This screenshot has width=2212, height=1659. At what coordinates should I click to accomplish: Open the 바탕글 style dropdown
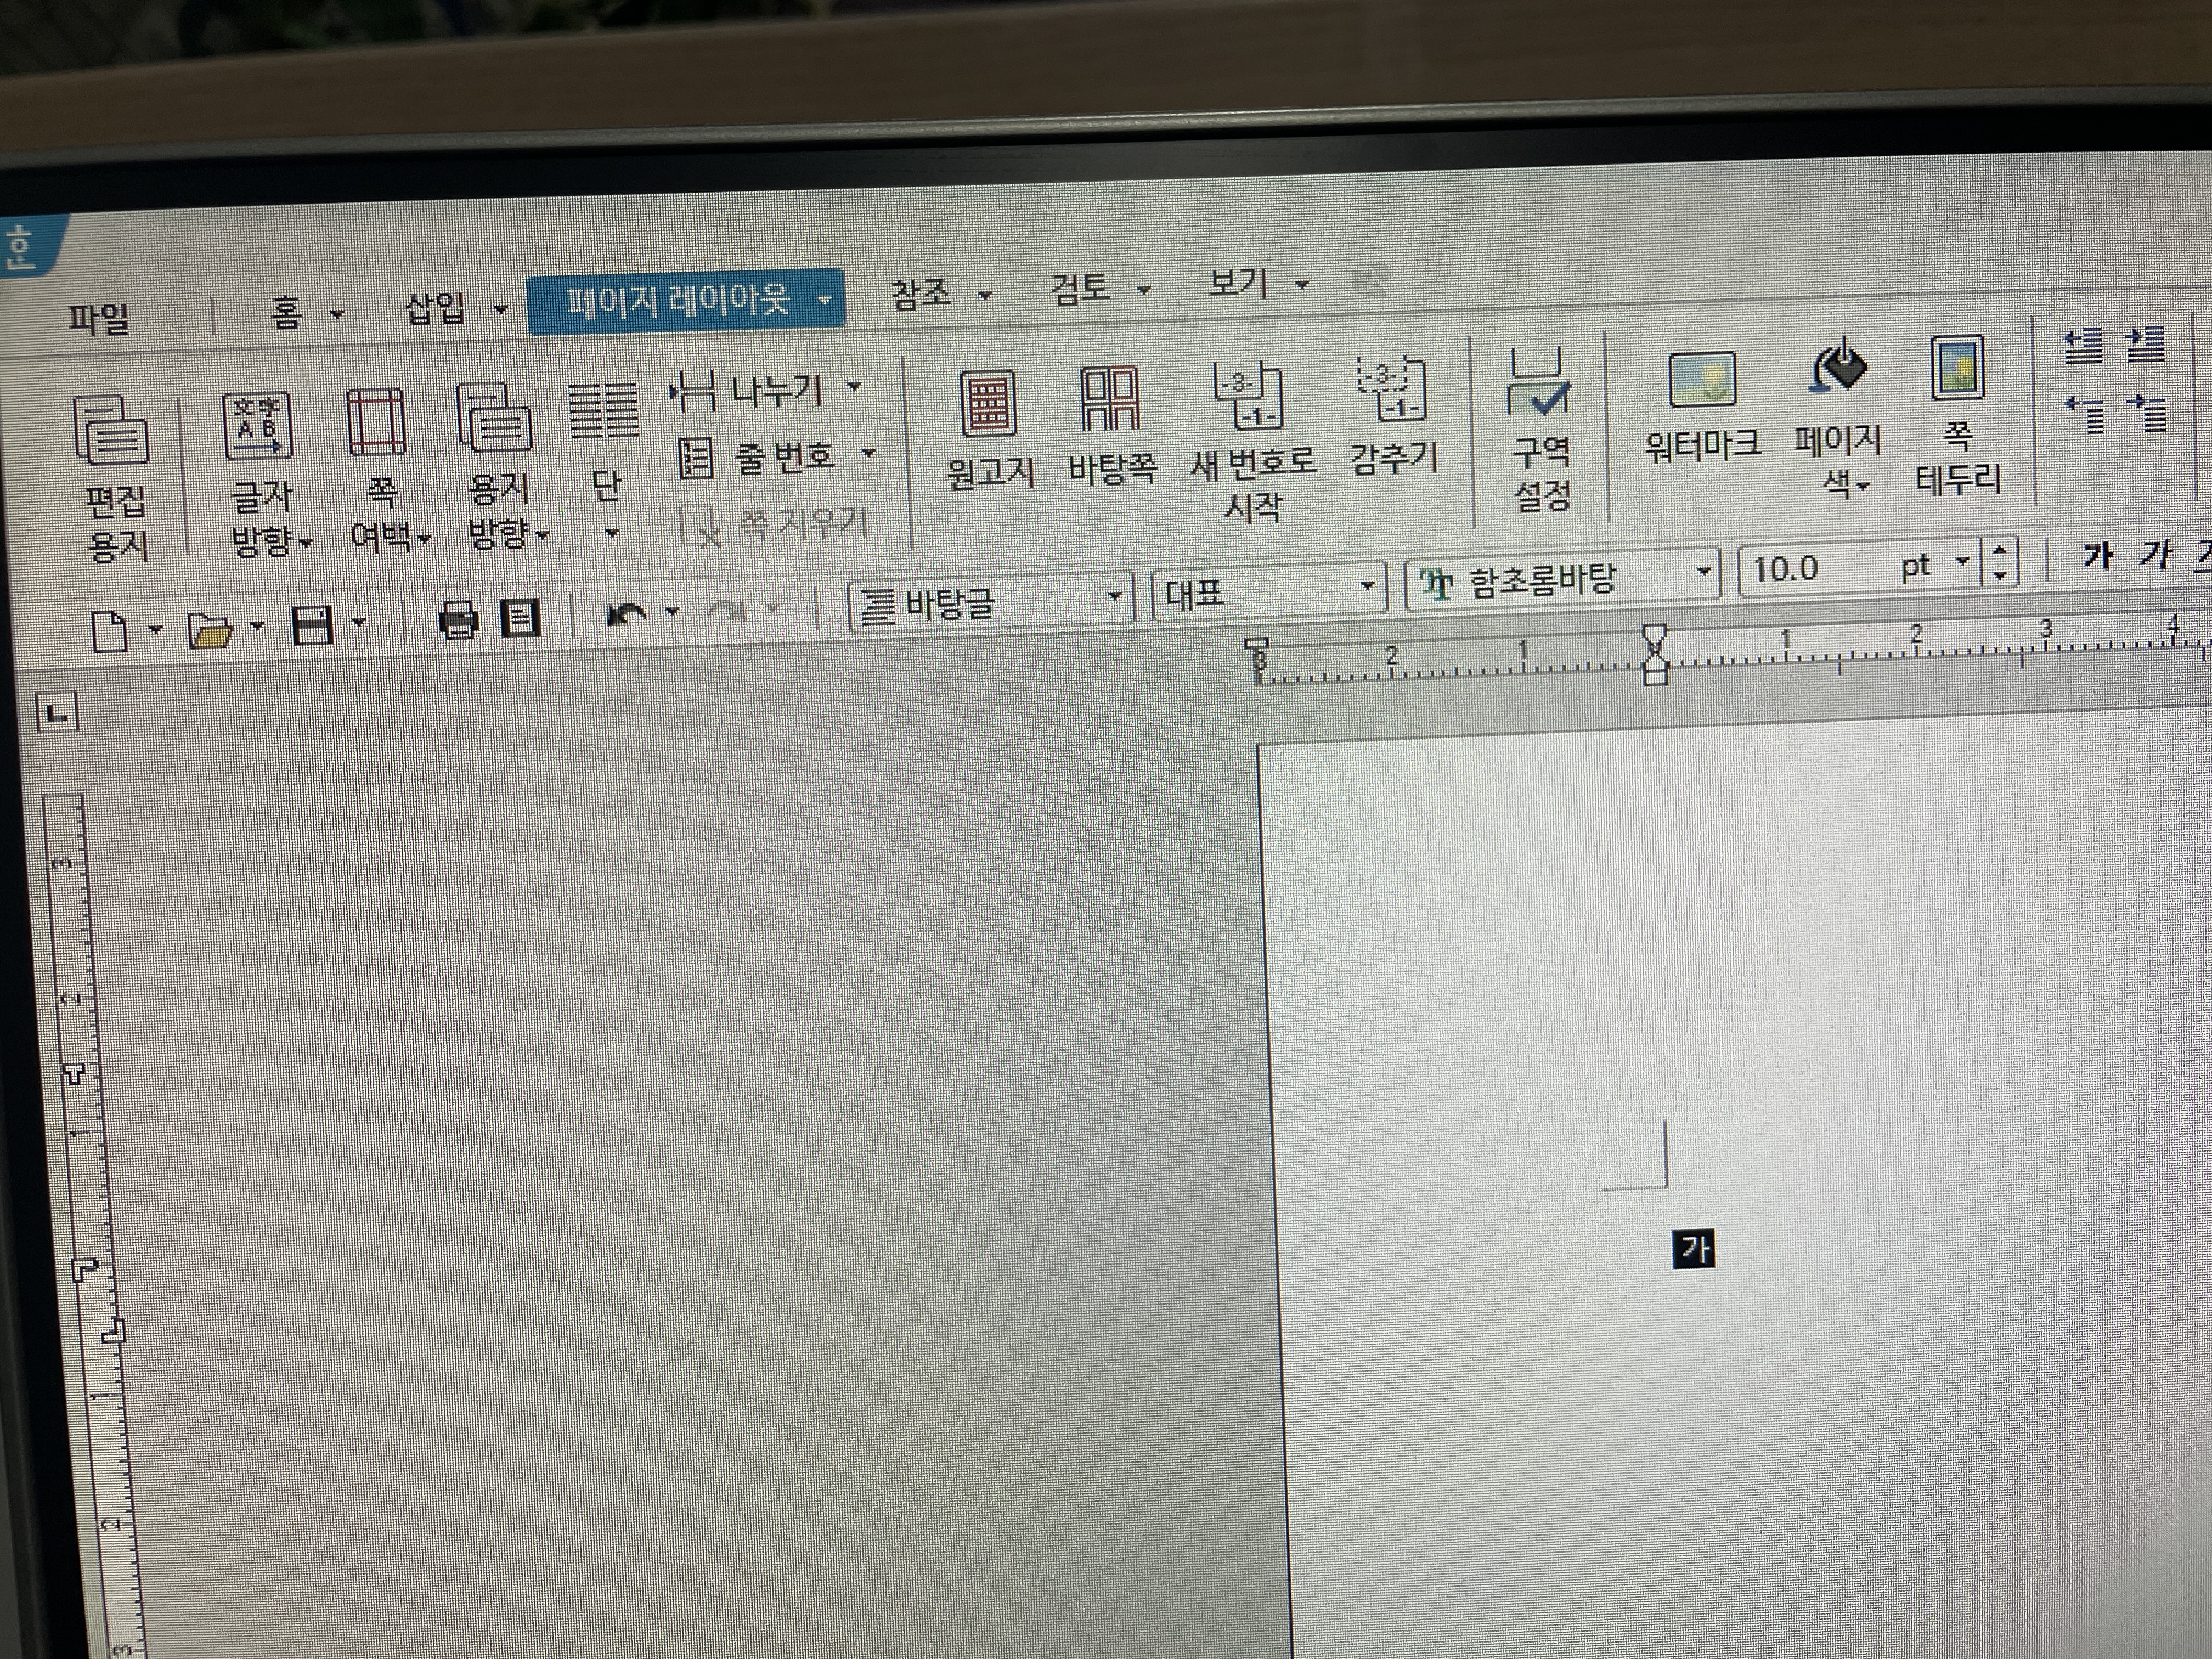coord(1114,597)
